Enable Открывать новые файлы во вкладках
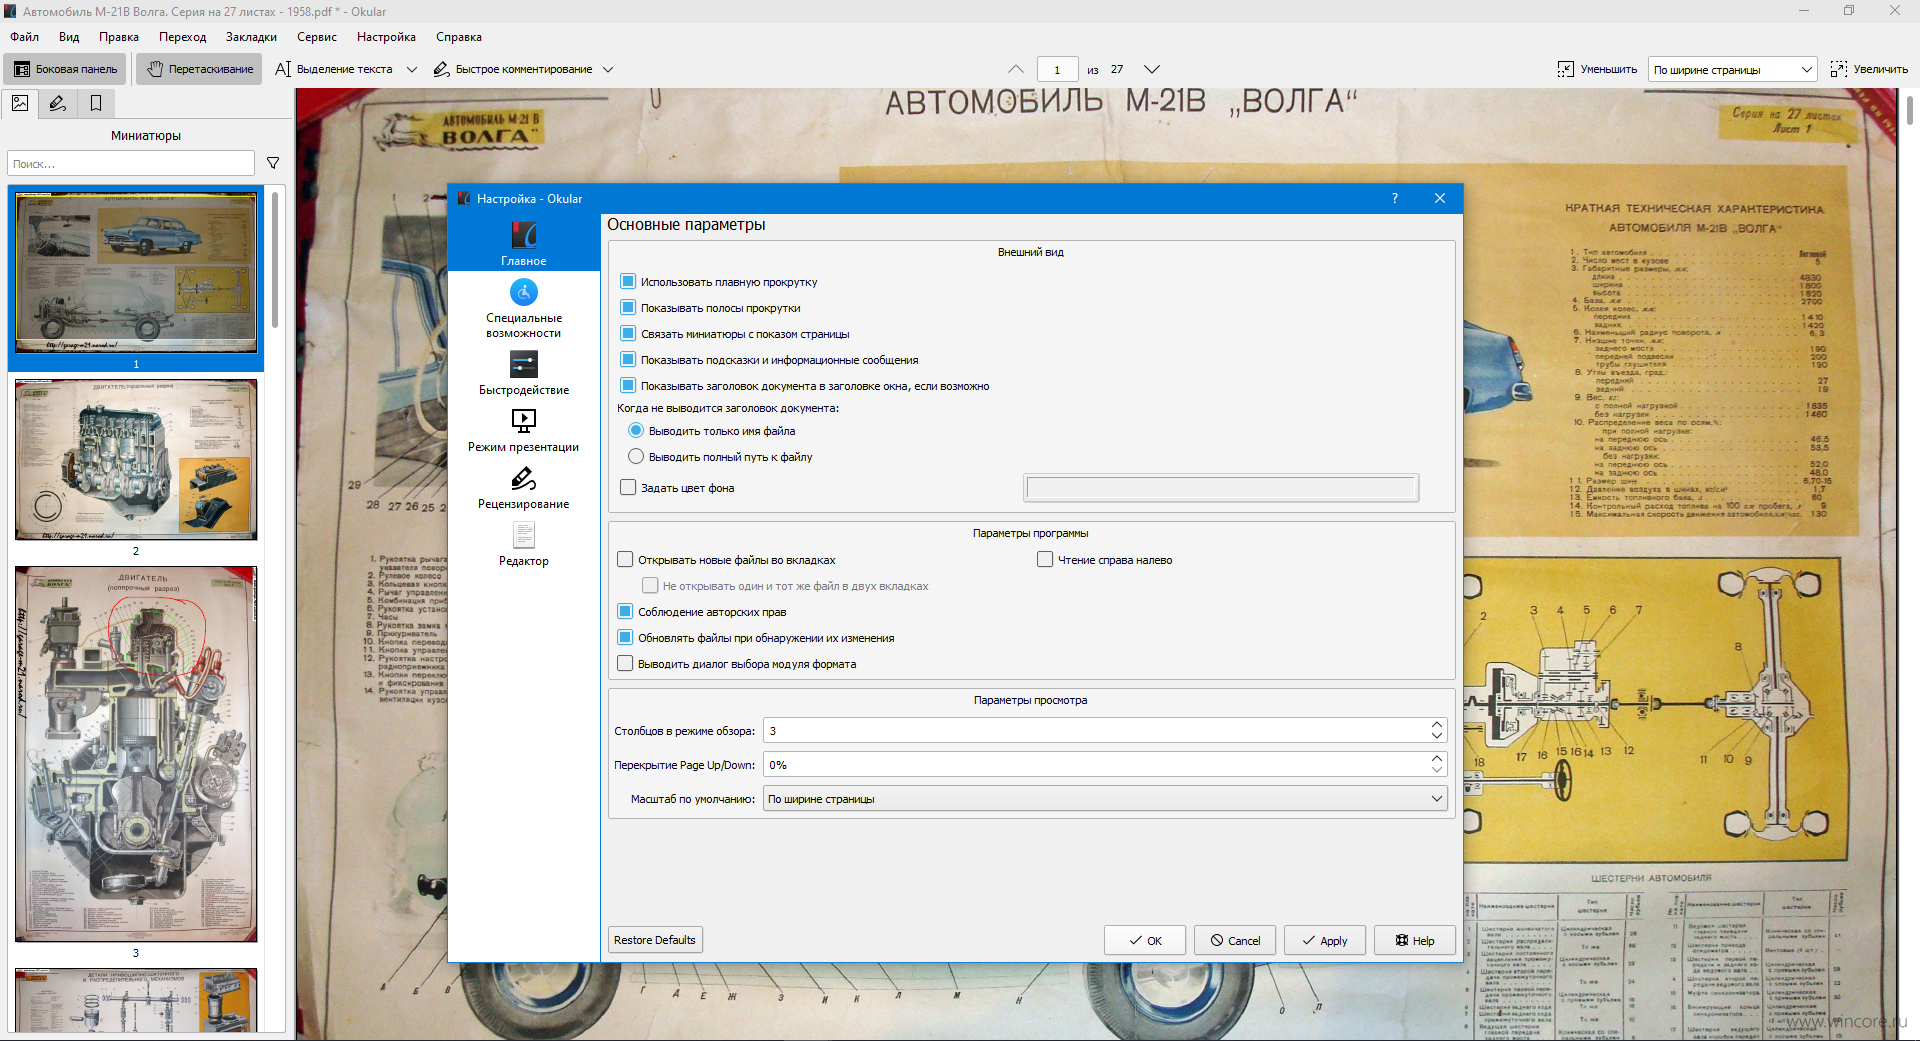The image size is (1920, 1041). tap(625, 560)
